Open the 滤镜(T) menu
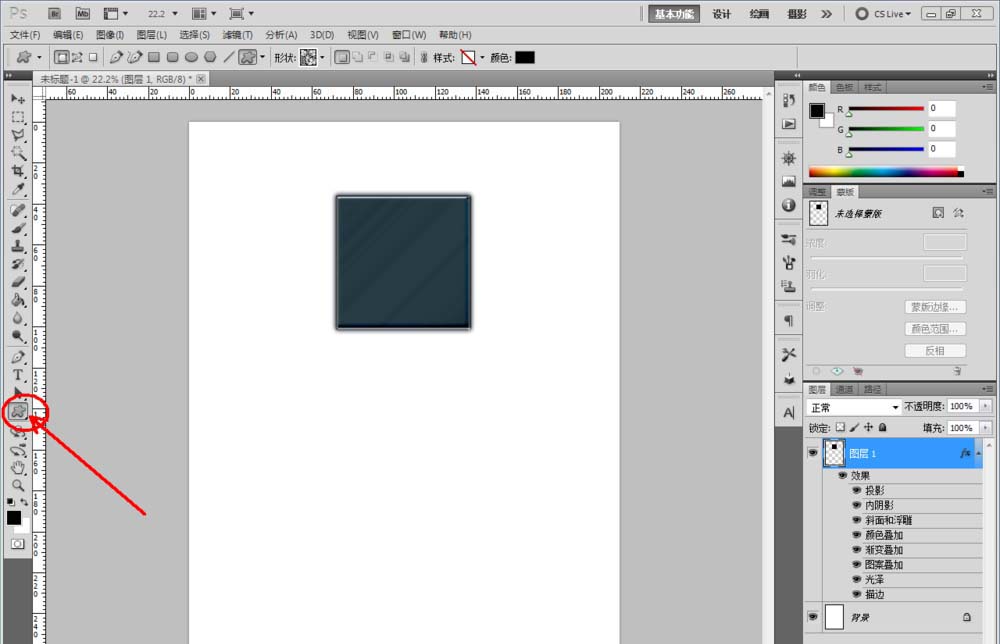Screen dimensions: 1000x644 pyautogui.click(x=236, y=35)
